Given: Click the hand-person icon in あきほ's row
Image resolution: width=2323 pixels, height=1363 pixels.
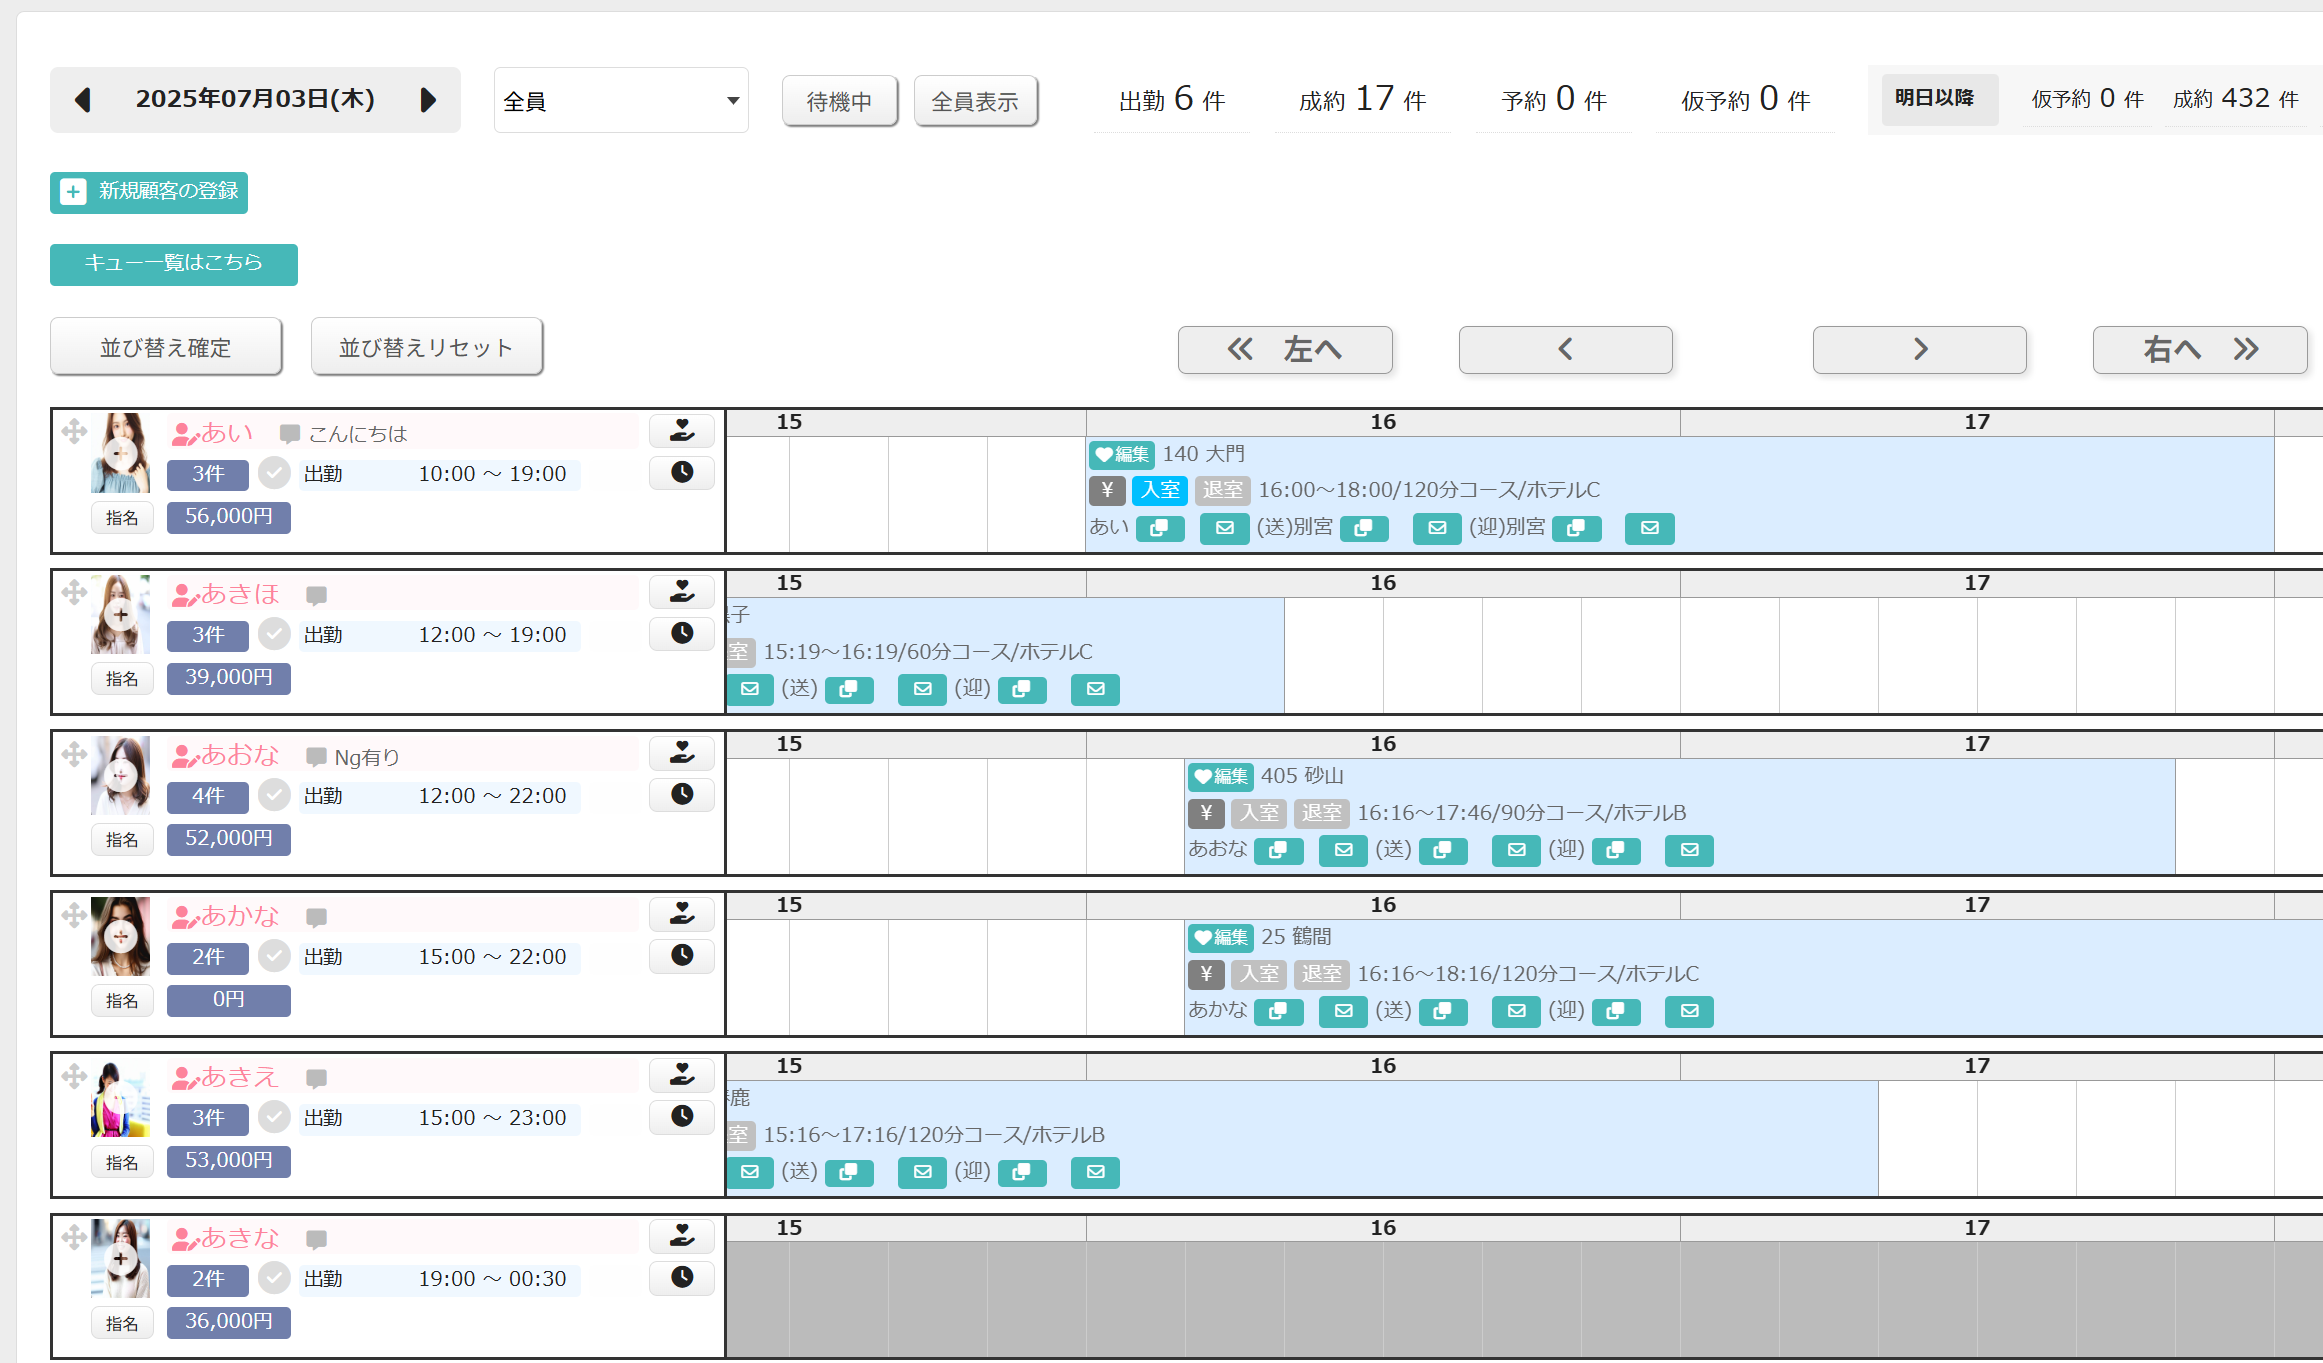Looking at the screenshot, I should [x=682, y=591].
